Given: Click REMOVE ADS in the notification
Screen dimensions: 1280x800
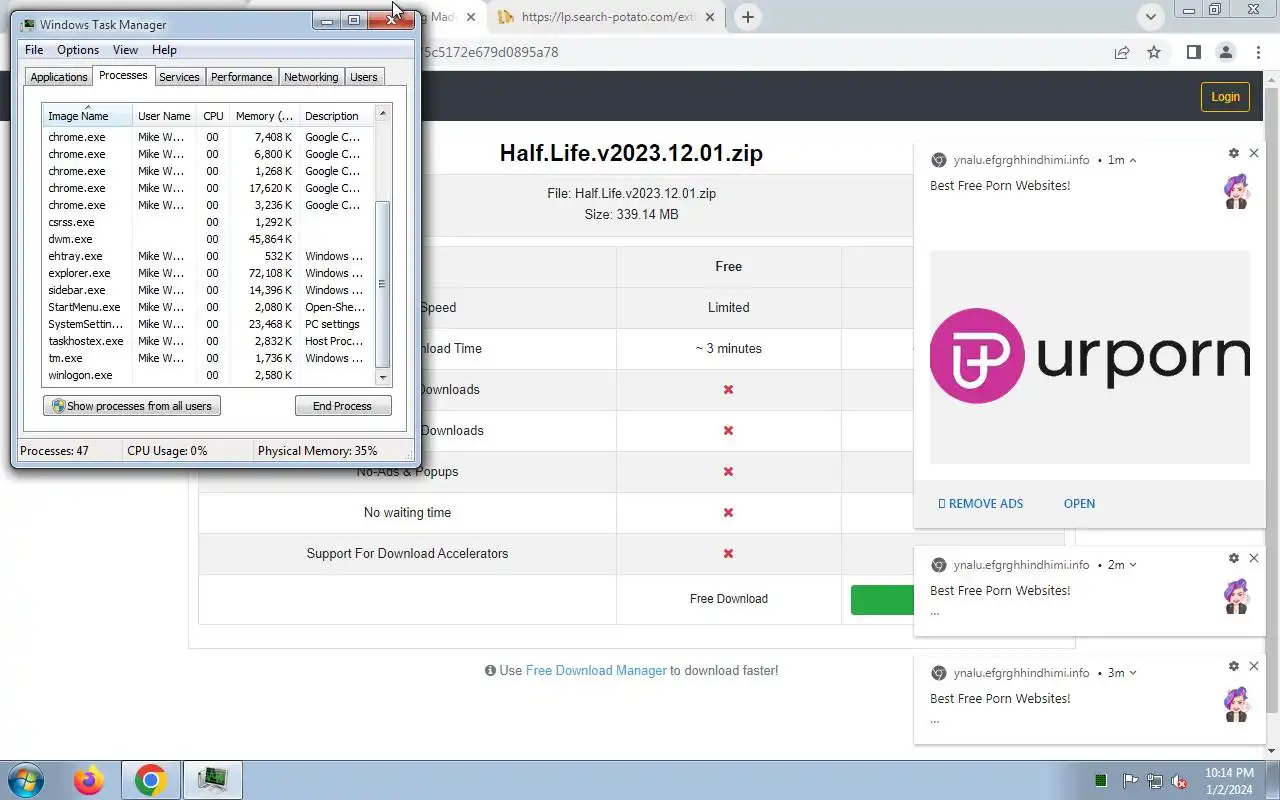Looking at the screenshot, I should pyautogui.click(x=981, y=504).
